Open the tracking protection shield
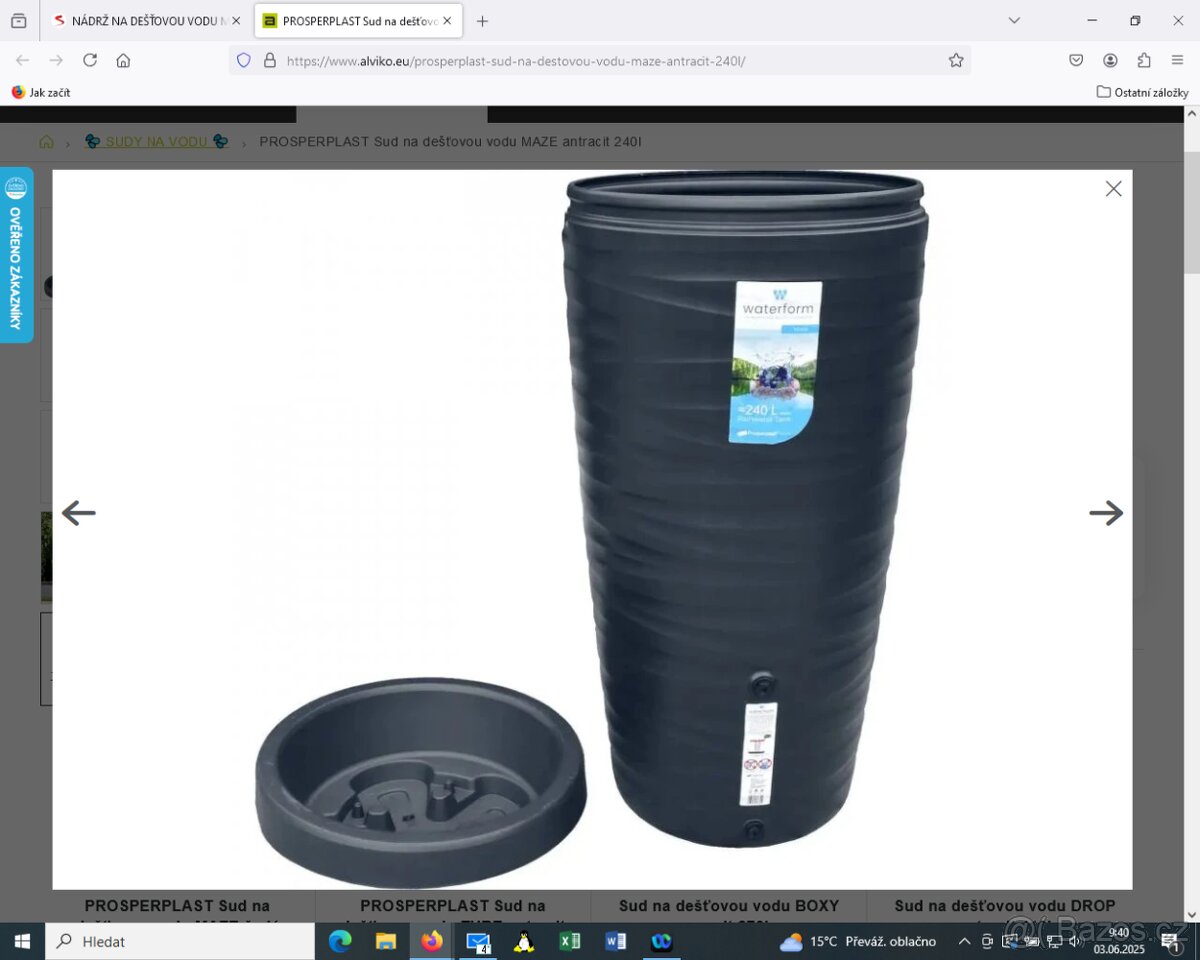Image resolution: width=1200 pixels, height=960 pixels. pos(244,60)
